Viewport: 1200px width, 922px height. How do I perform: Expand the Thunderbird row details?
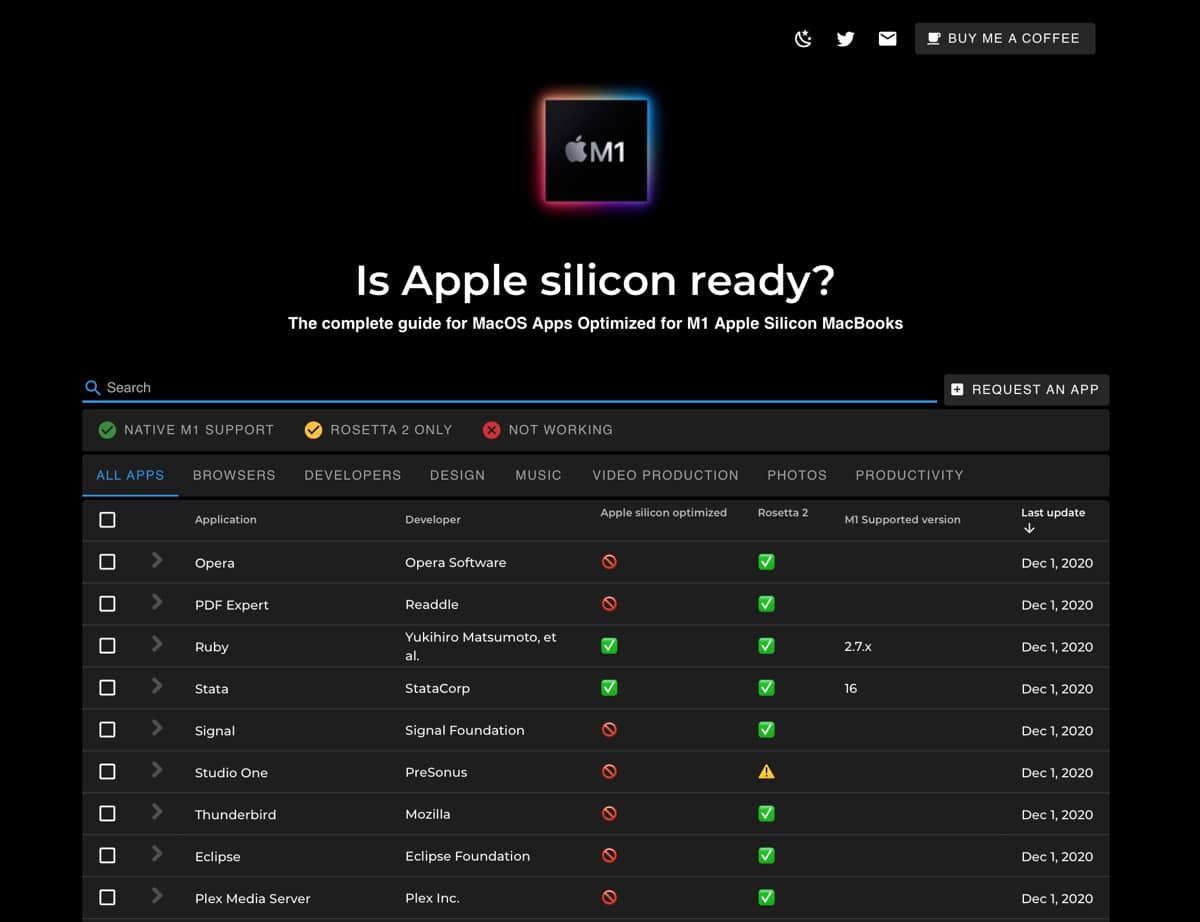157,812
